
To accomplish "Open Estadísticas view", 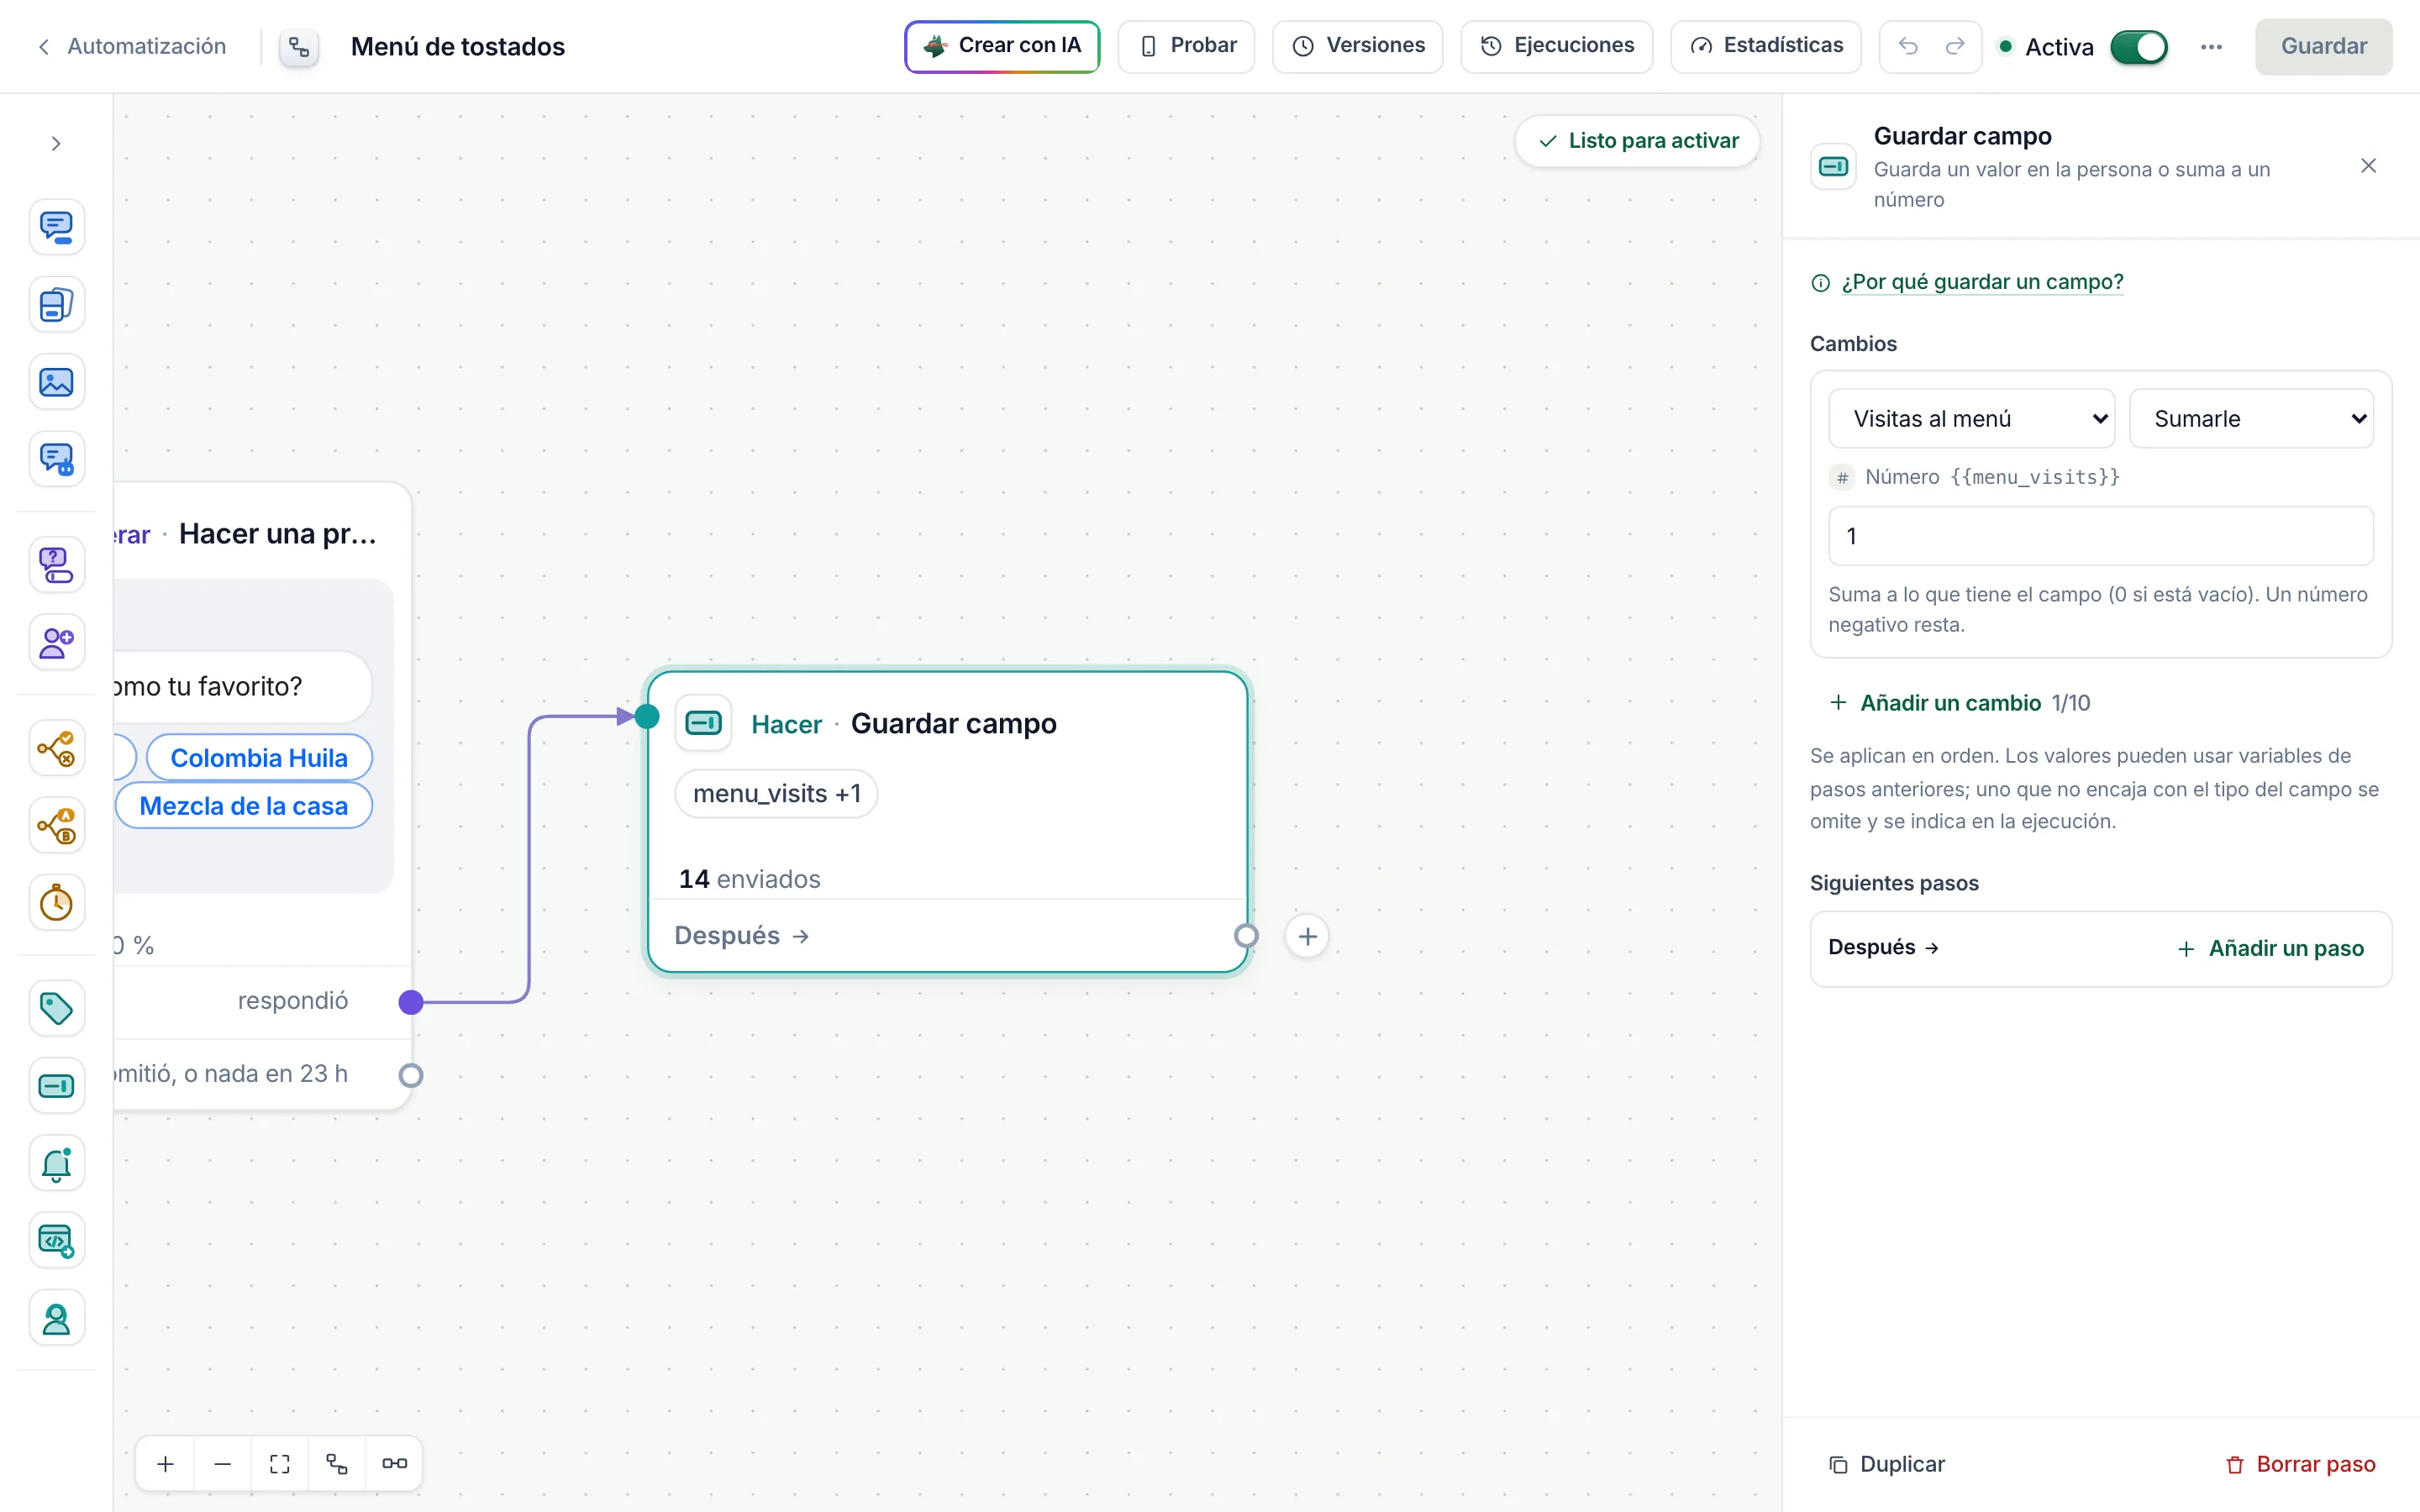I will 1765,46.
